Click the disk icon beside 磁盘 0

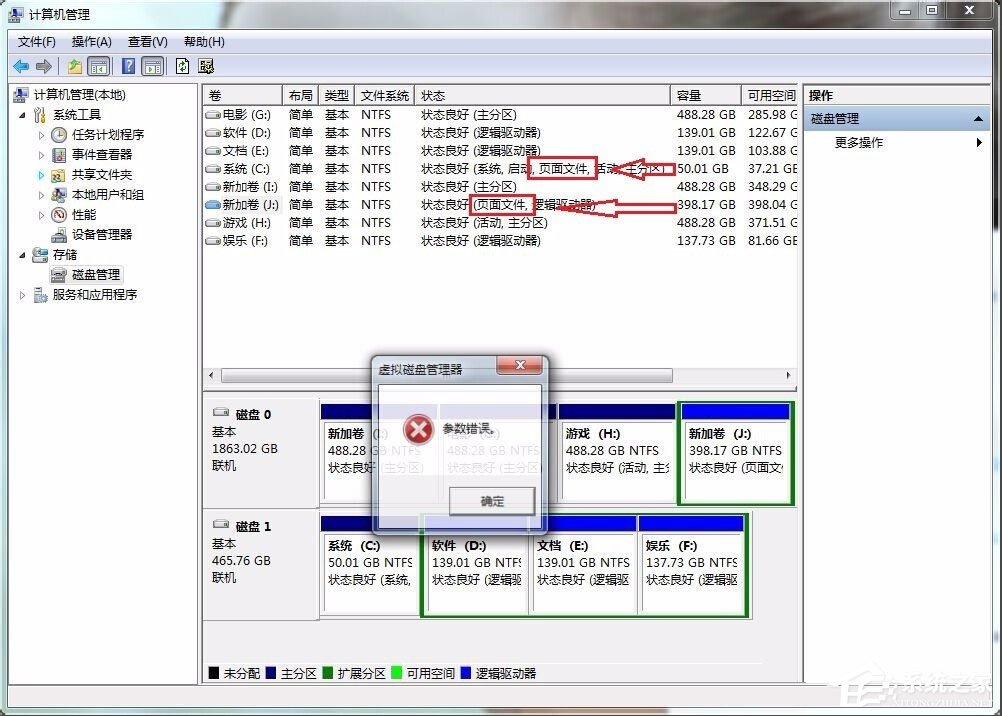click(x=221, y=412)
